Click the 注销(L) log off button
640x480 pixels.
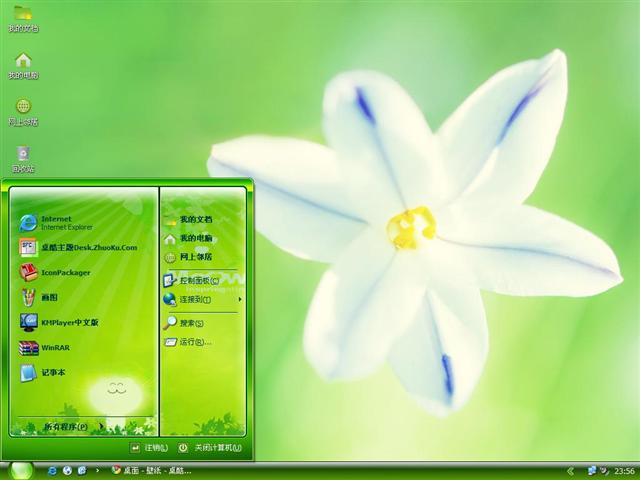[x=149, y=448]
